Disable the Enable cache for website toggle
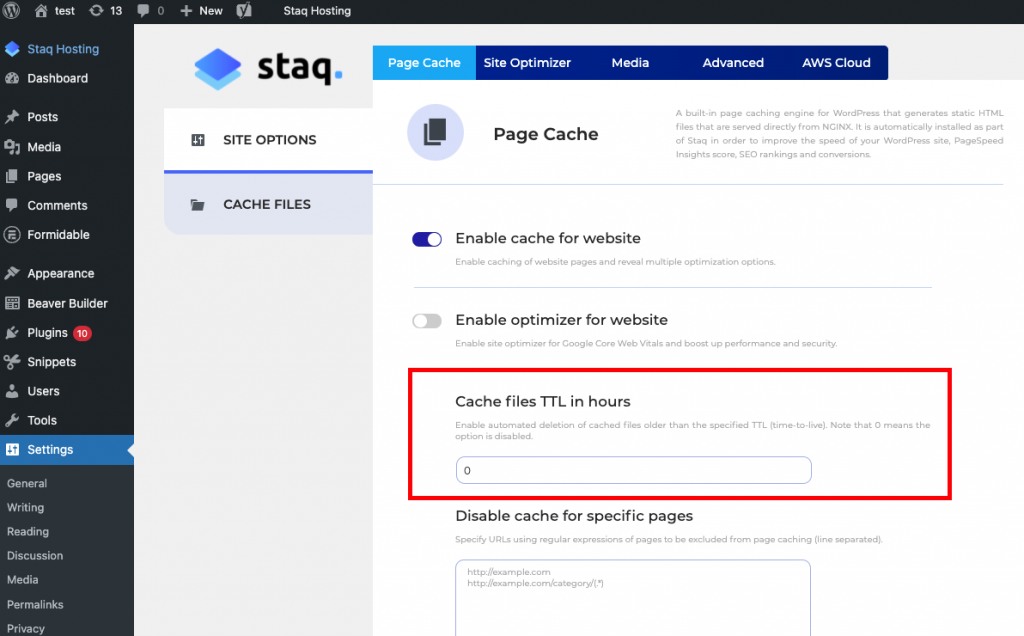1024x636 pixels. click(427, 239)
